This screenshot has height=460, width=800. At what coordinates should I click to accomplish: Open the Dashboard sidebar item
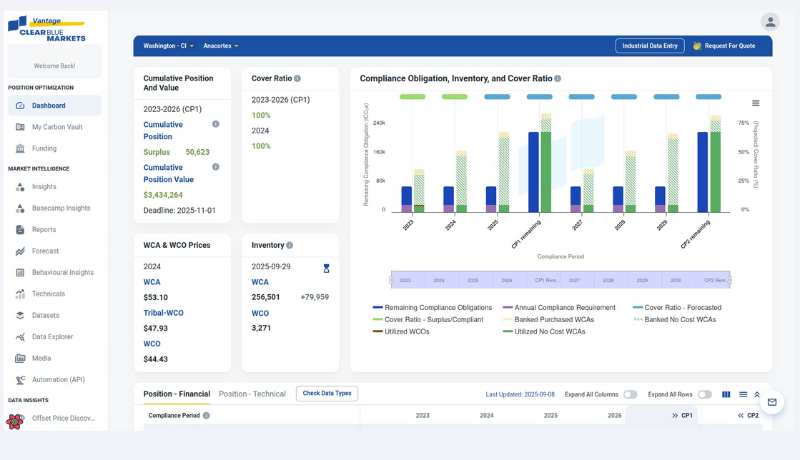48,106
